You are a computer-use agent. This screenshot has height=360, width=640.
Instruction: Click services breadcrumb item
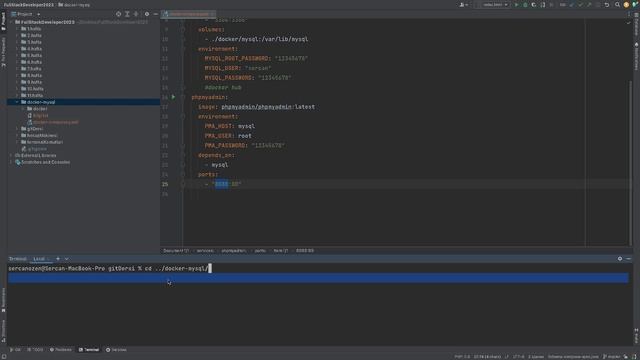tap(205, 251)
